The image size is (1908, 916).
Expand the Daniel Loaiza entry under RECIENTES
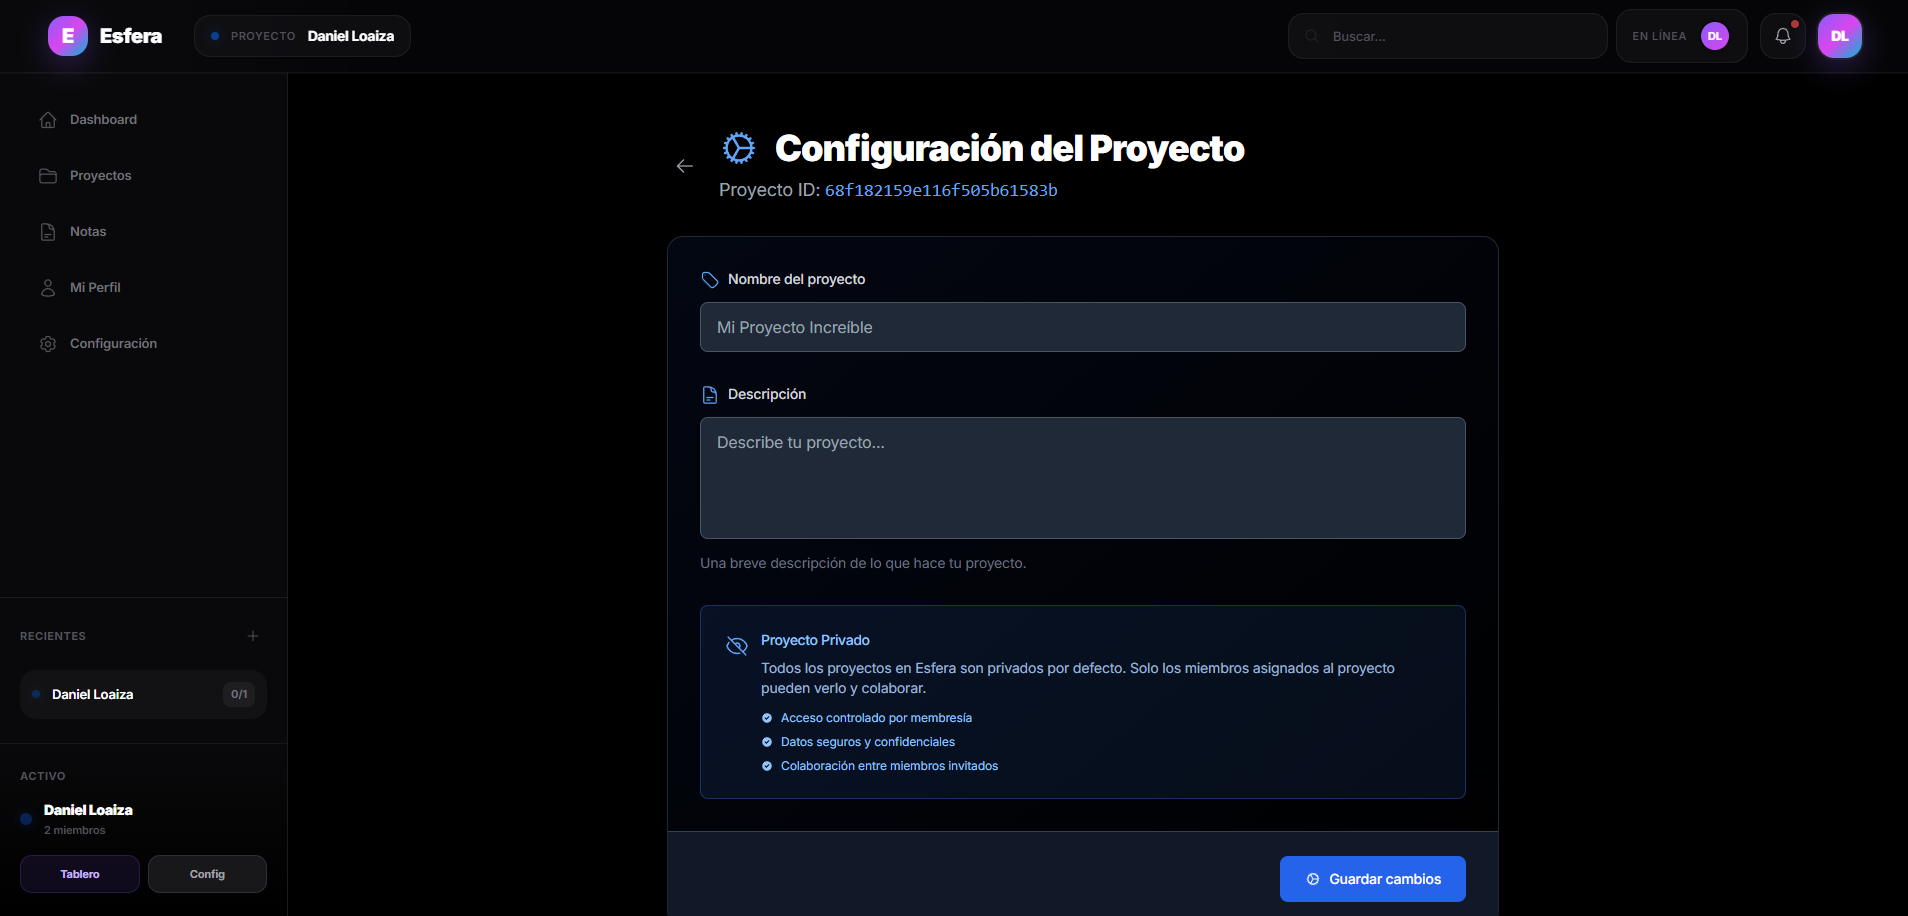pyautogui.click(x=142, y=693)
